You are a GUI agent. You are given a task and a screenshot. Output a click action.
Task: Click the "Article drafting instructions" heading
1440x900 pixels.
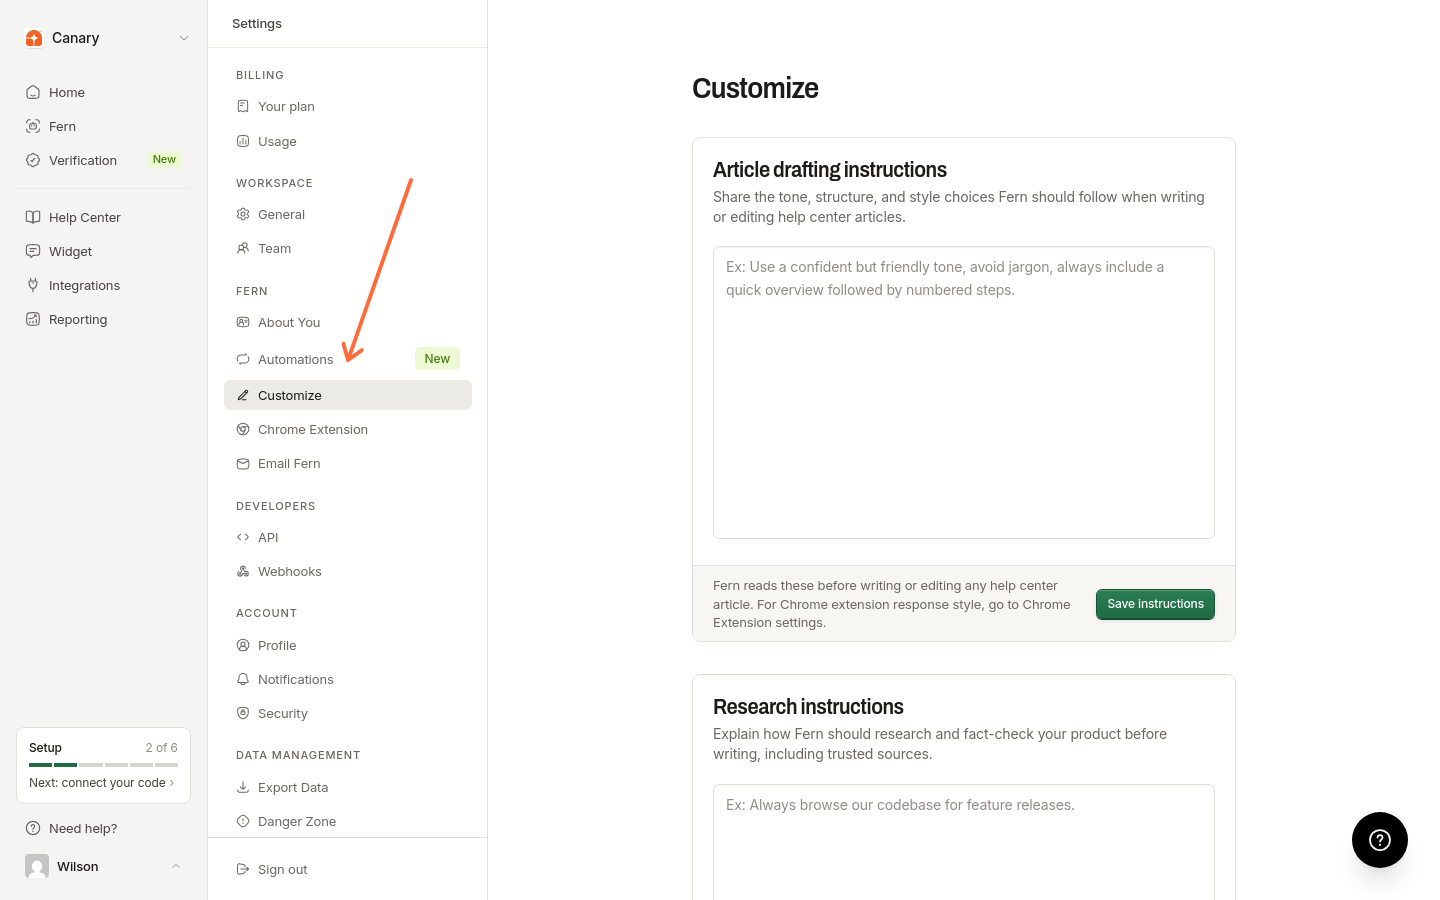[x=830, y=170]
